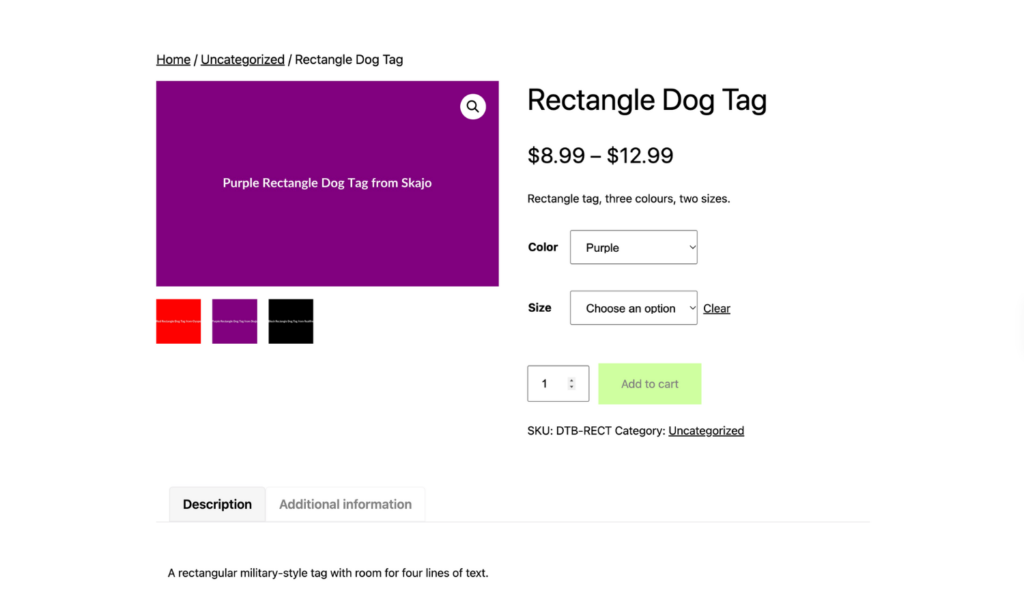Open the Uncategorized breadcrumb link
Image resolution: width=1024 pixels, height=614 pixels.
click(242, 59)
